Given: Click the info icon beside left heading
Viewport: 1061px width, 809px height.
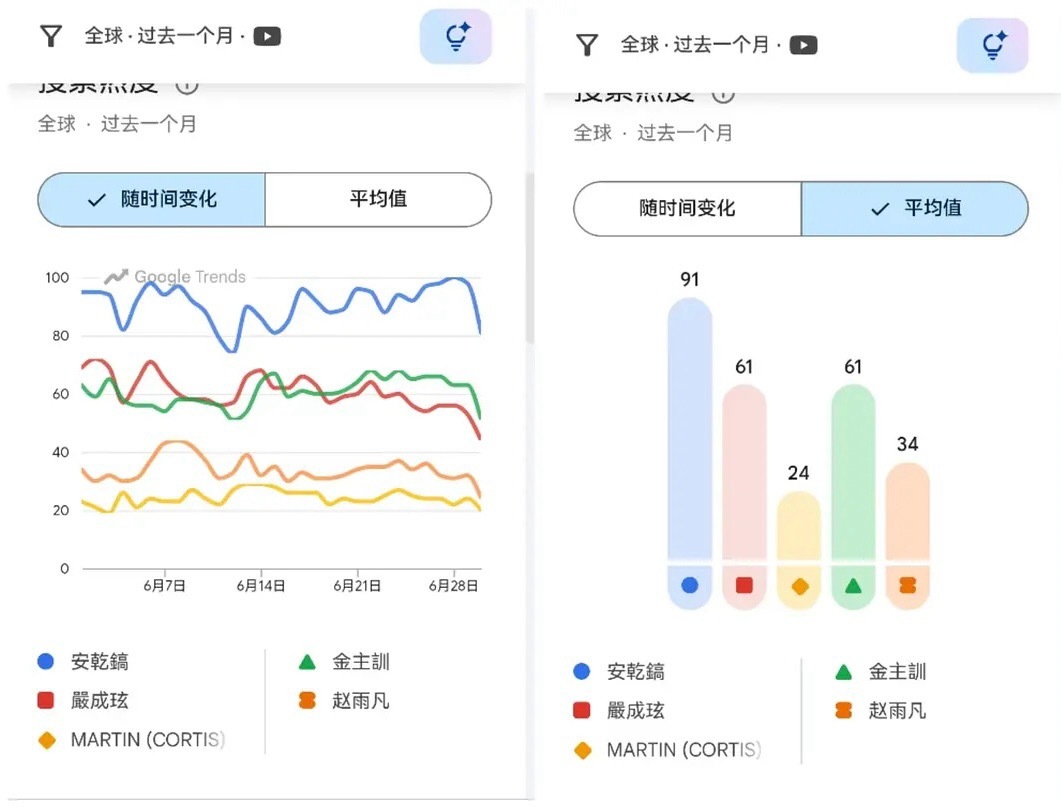Looking at the screenshot, I should (187, 87).
